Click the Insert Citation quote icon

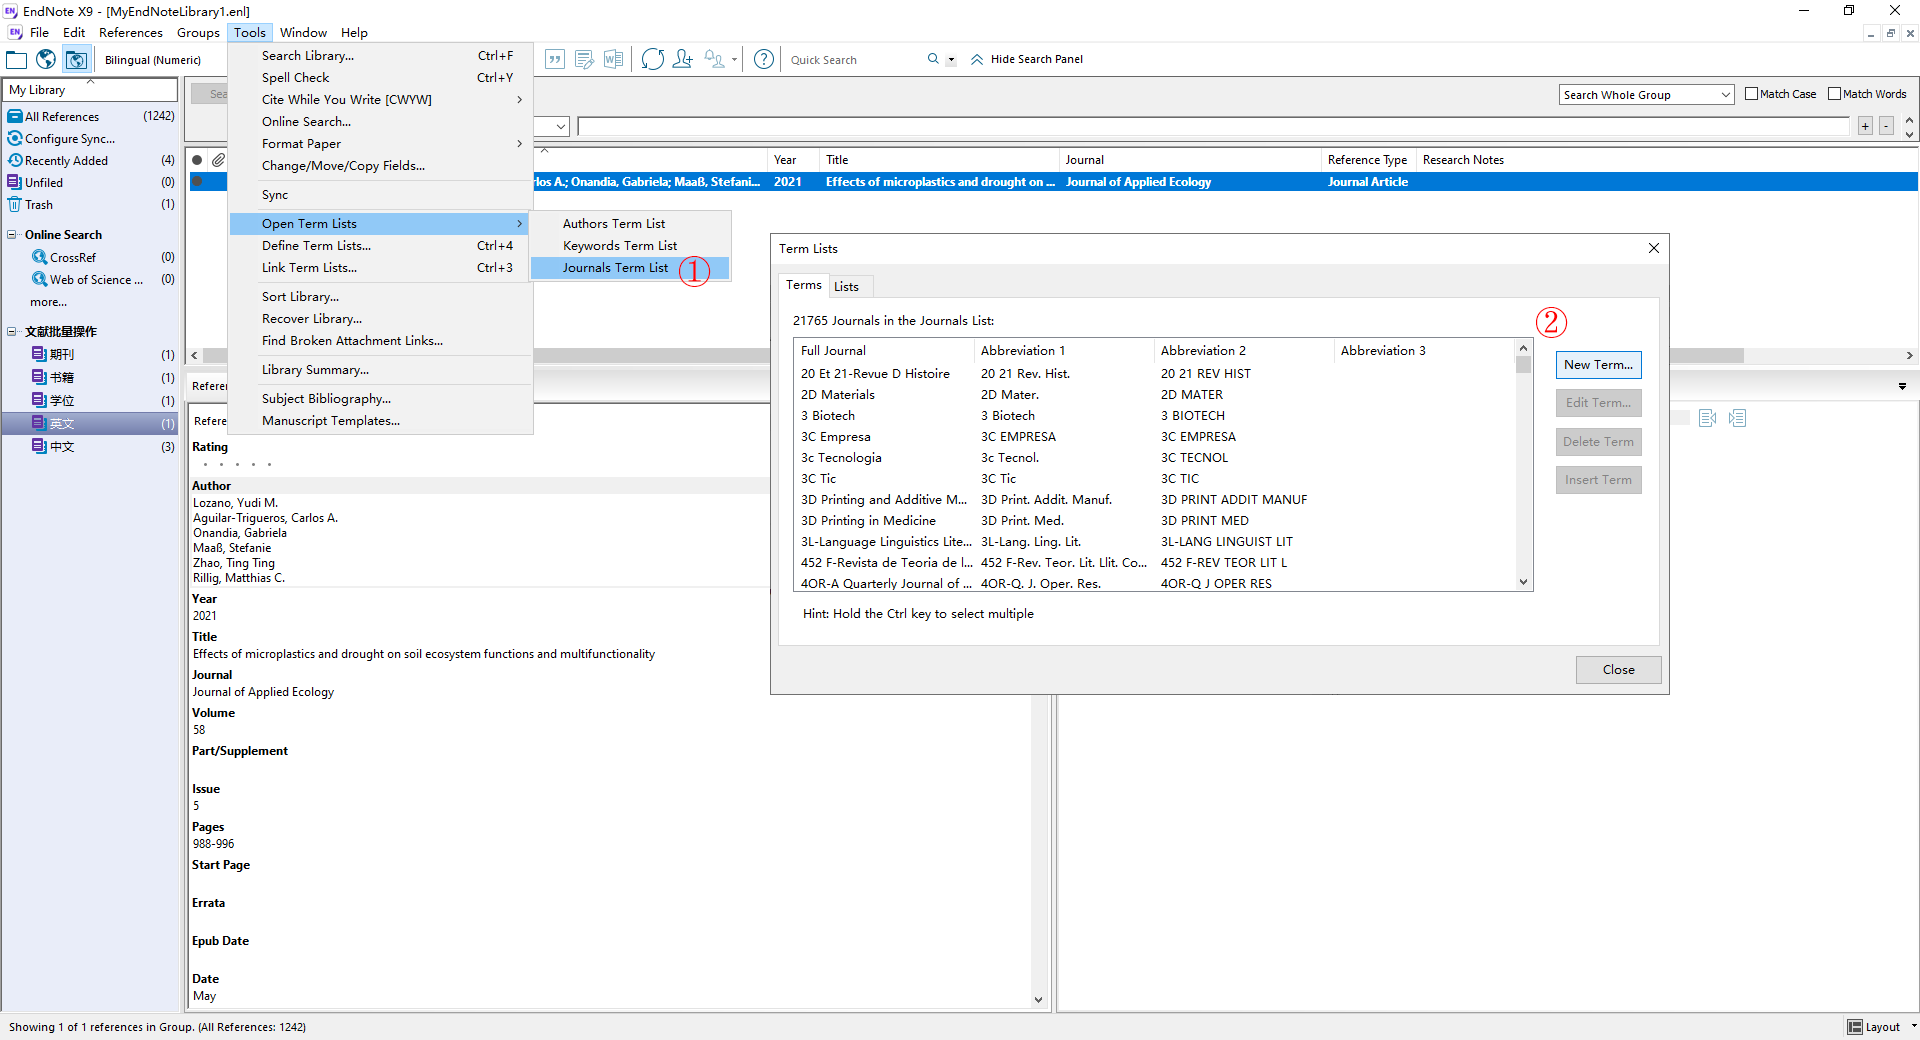(555, 59)
